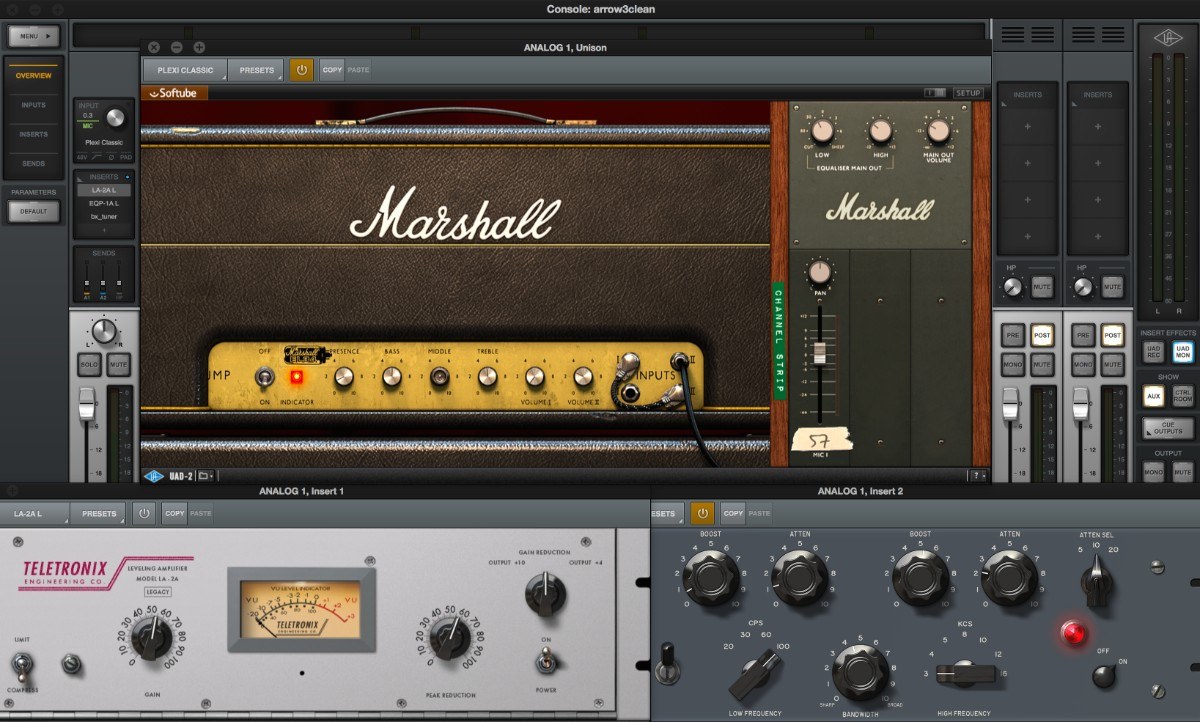The width and height of the screenshot is (1200, 722).
Task: Click the LA-2A power icon in Insert 1
Action: [x=144, y=513]
